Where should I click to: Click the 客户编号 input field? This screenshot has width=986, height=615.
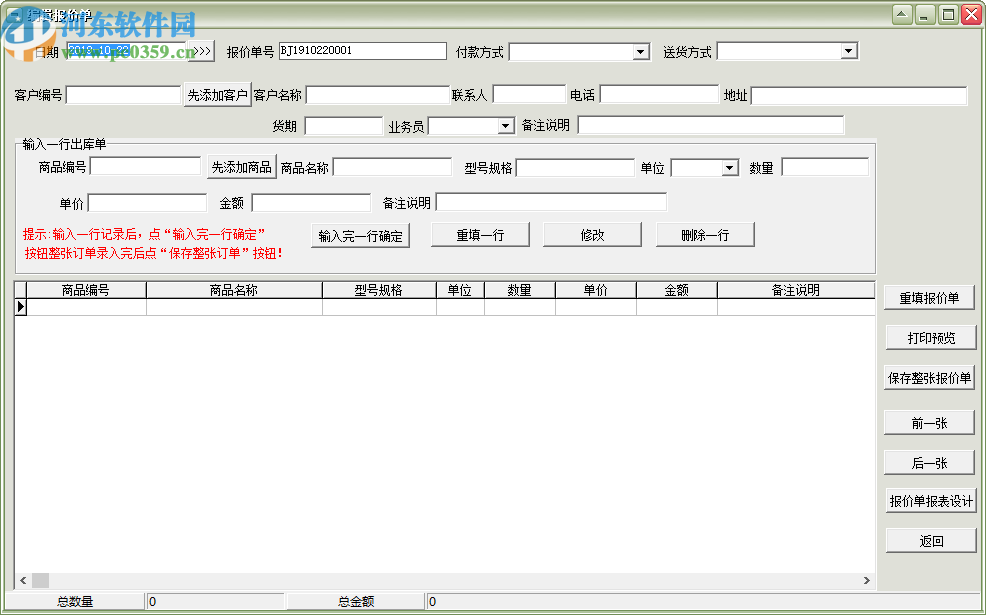[123, 95]
